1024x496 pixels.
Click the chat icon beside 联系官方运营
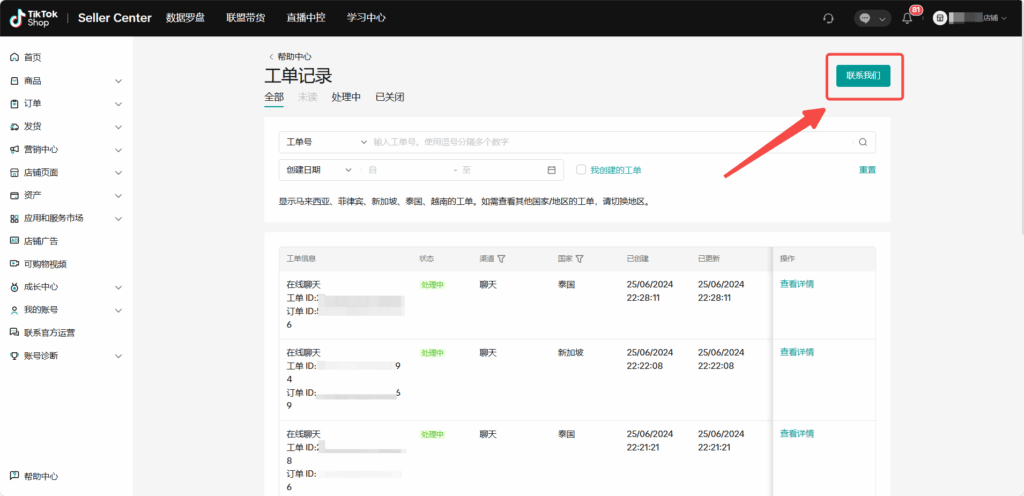click(14, 333)
